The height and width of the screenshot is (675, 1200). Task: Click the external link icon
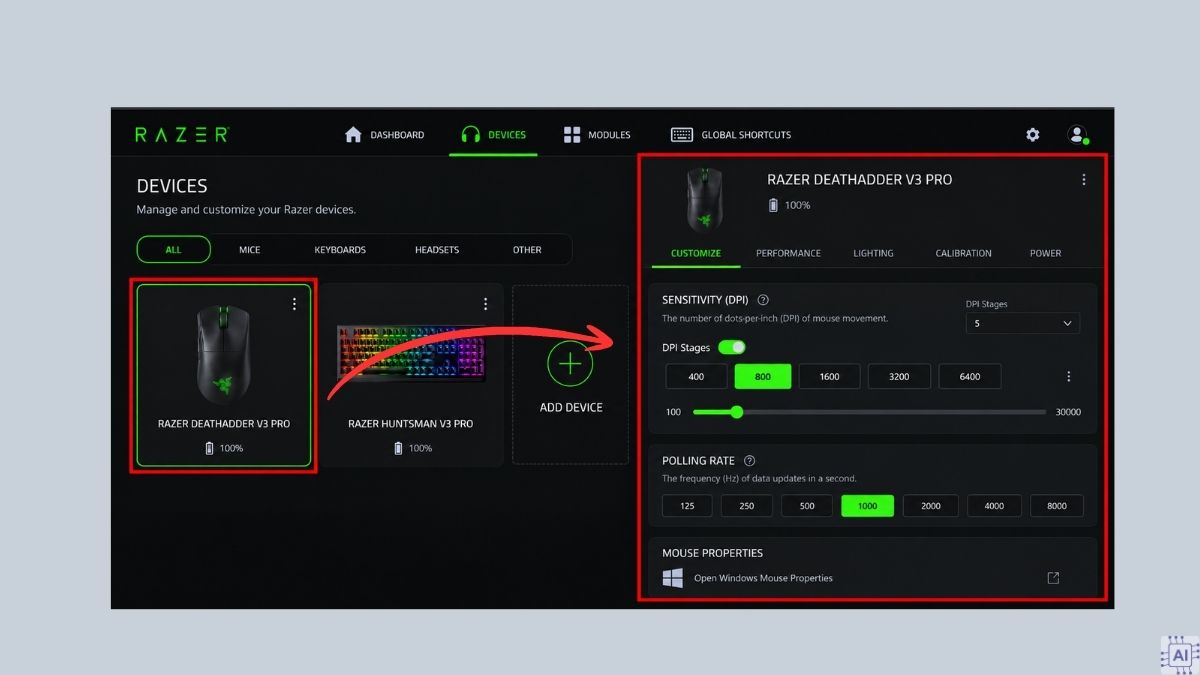click(1053, 578)
